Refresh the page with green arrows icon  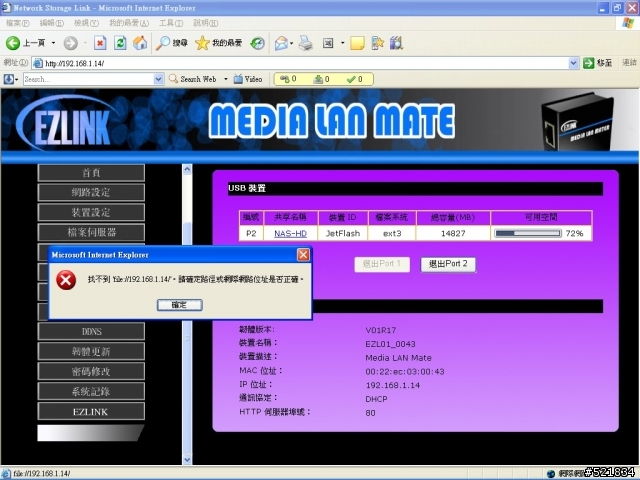tap(120, 43)
